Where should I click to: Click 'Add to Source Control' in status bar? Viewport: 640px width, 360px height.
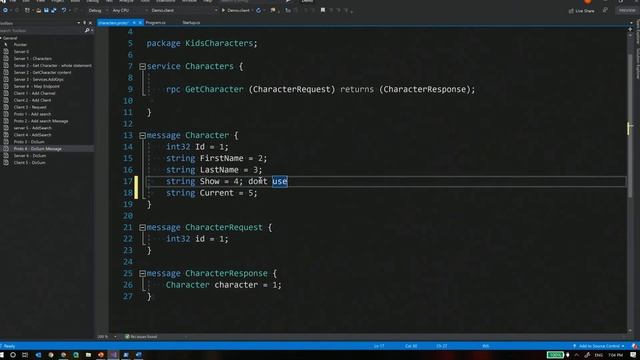pyautogui.click(x=599, y=346)
